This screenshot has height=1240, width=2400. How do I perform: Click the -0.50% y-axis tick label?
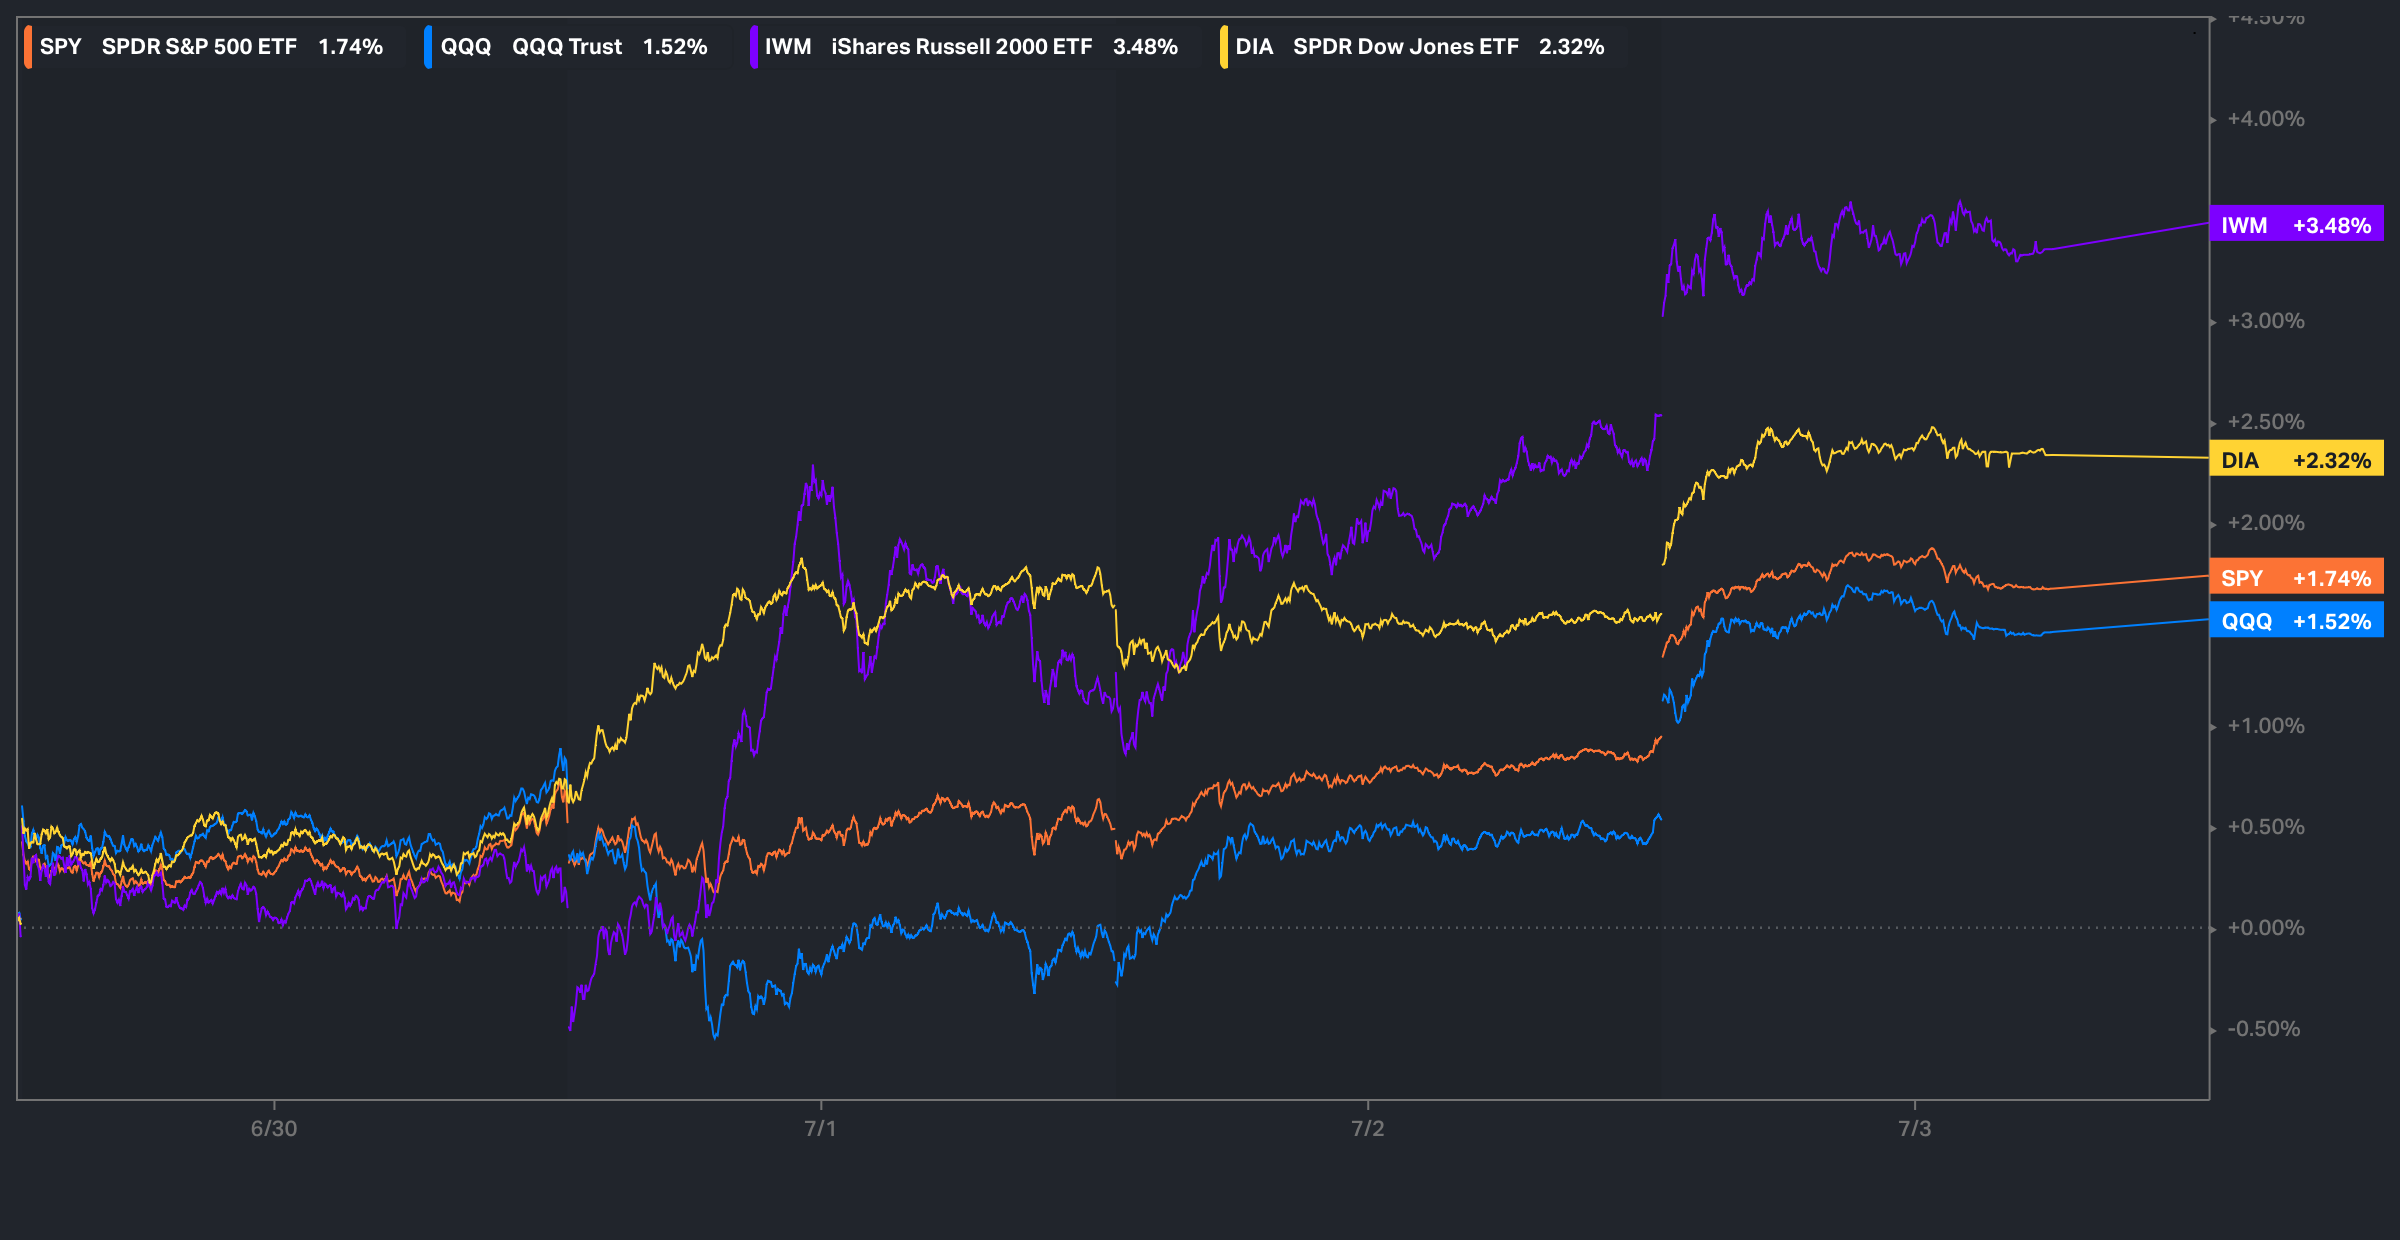pos(2263,1029)
